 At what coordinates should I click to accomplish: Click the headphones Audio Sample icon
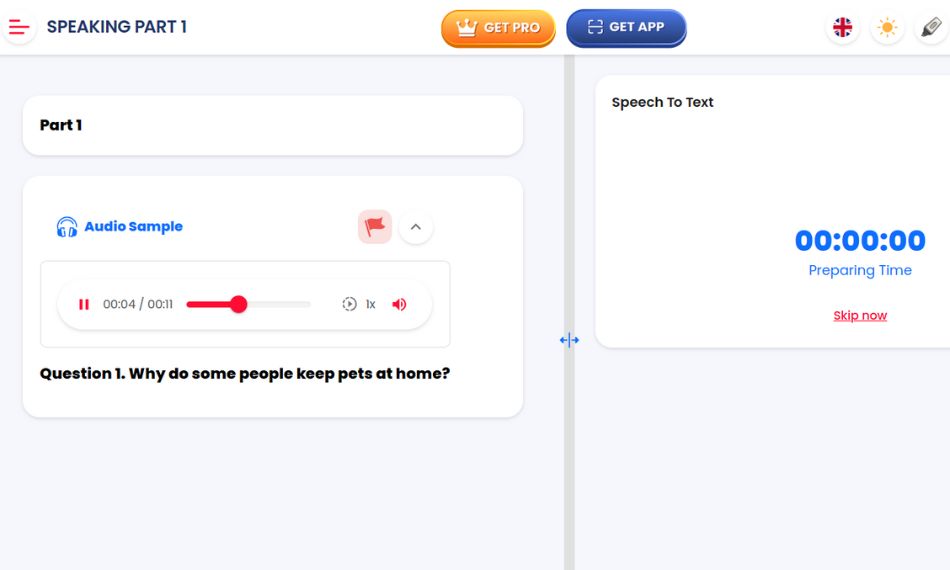[x=67, y=227]
